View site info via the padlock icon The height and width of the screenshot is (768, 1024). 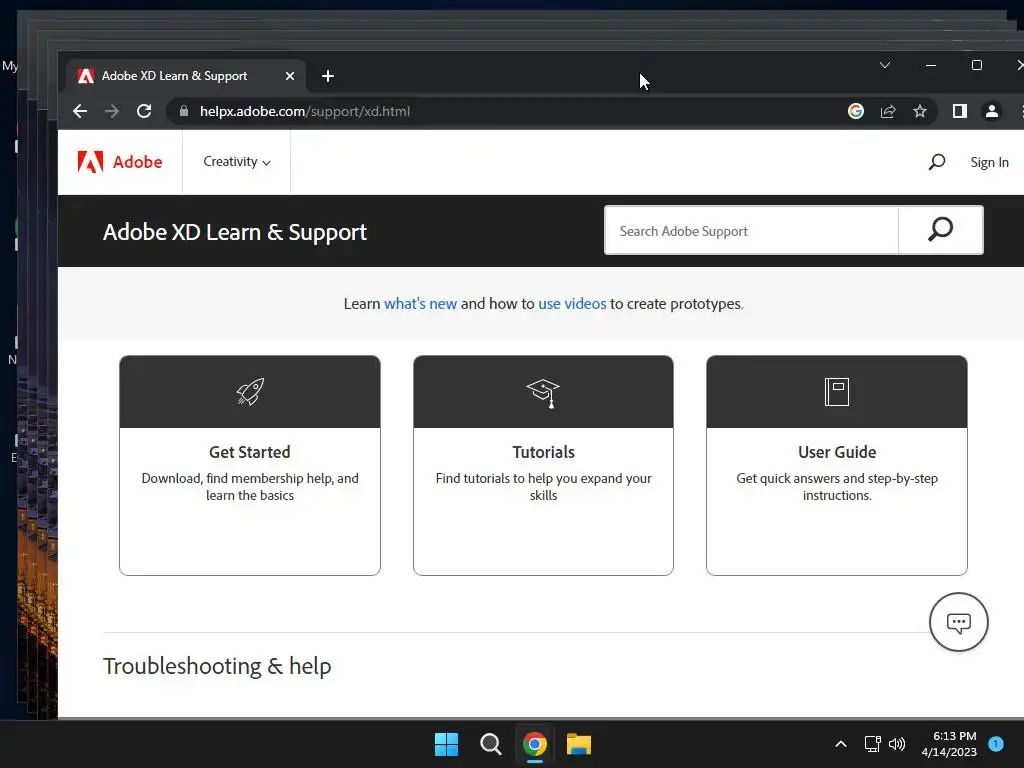(184, 112)
